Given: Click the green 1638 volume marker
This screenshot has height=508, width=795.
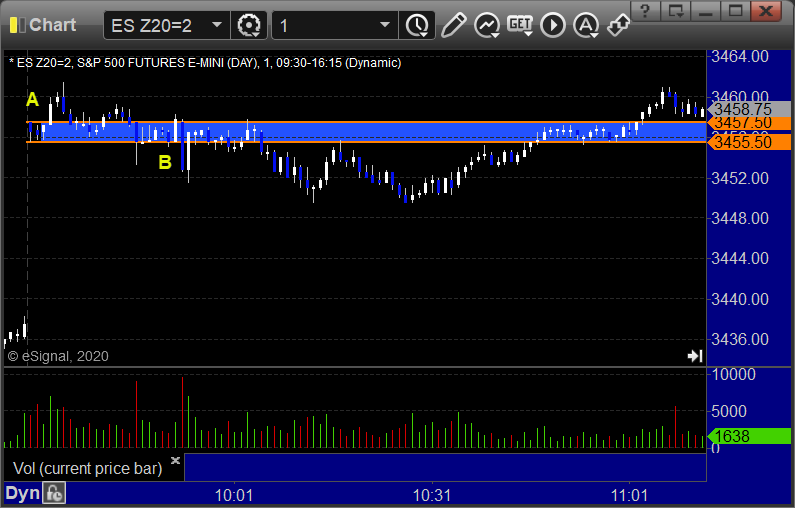Looking at the screenshot, I should [x=749, y=436].
